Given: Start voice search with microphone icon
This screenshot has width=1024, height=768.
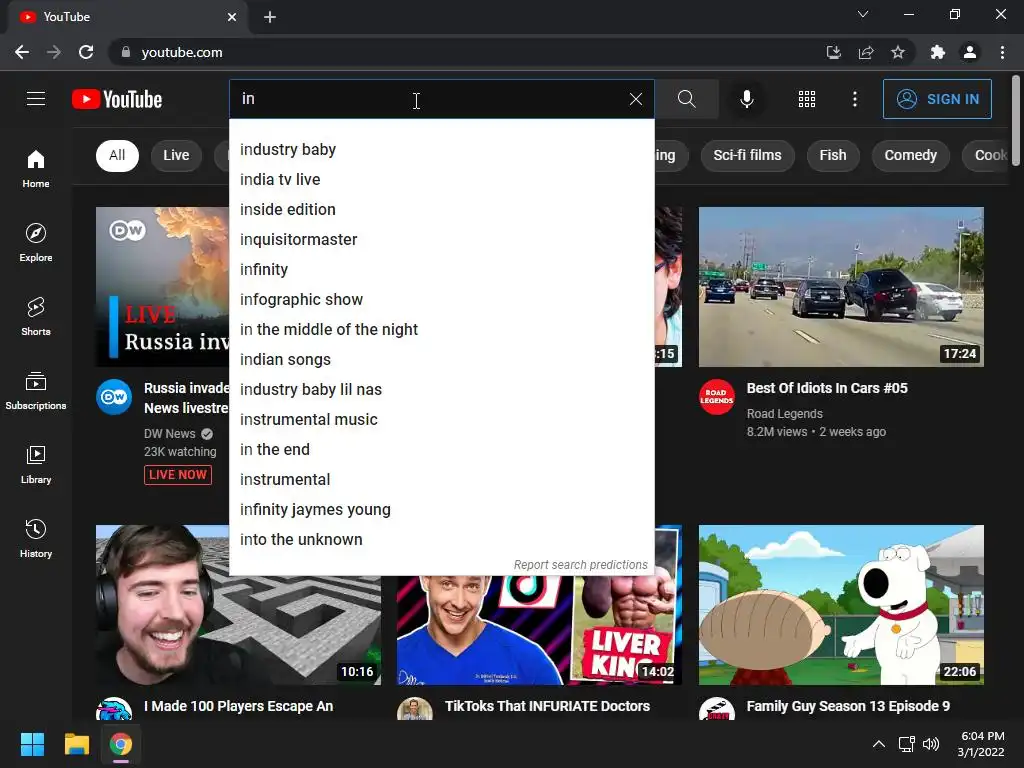Looking at the screenshot, I should point(746,99).
